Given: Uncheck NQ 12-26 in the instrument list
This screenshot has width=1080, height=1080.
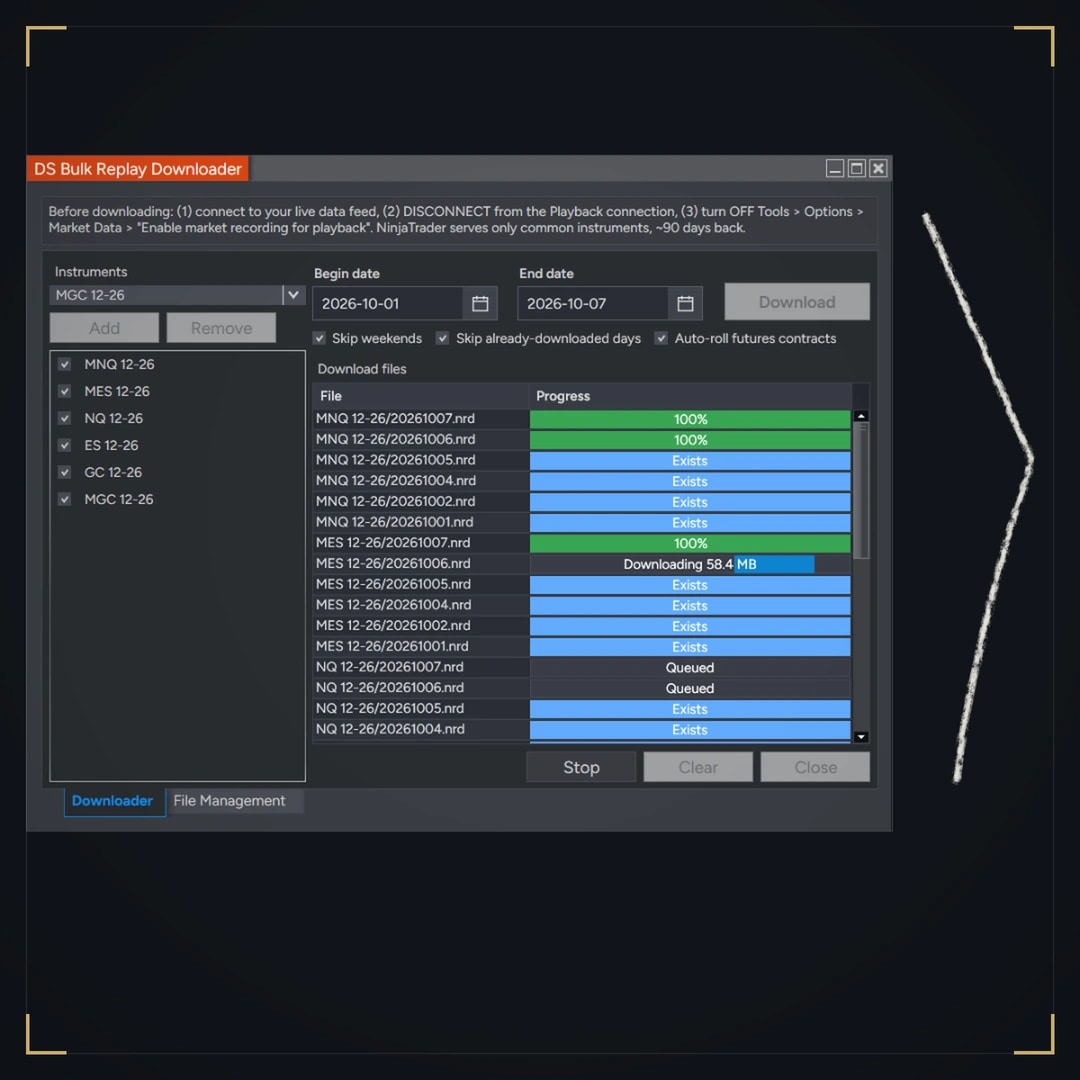Looking at the screenshot, I should [x=65, y=418].
